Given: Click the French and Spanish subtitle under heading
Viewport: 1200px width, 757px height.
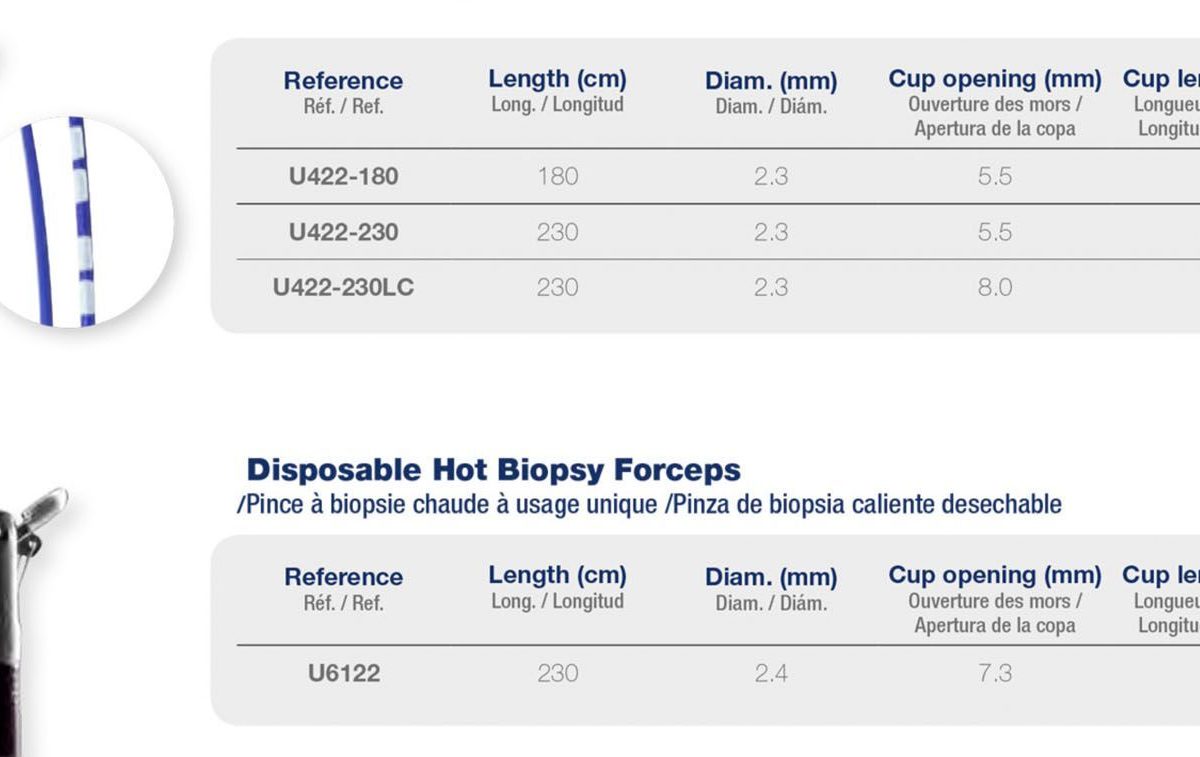Looking at the screenshot, I should [x=649, y=504].
